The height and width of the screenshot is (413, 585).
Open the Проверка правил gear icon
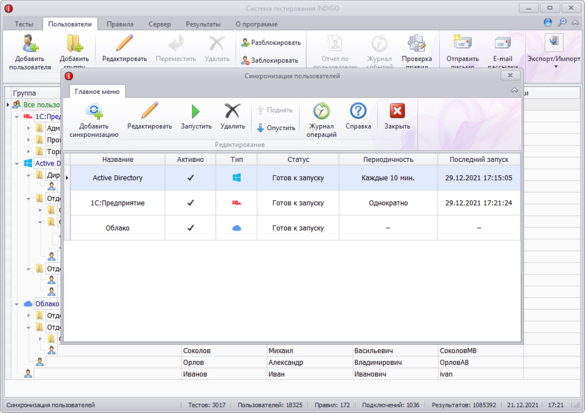tap(416, 43)
